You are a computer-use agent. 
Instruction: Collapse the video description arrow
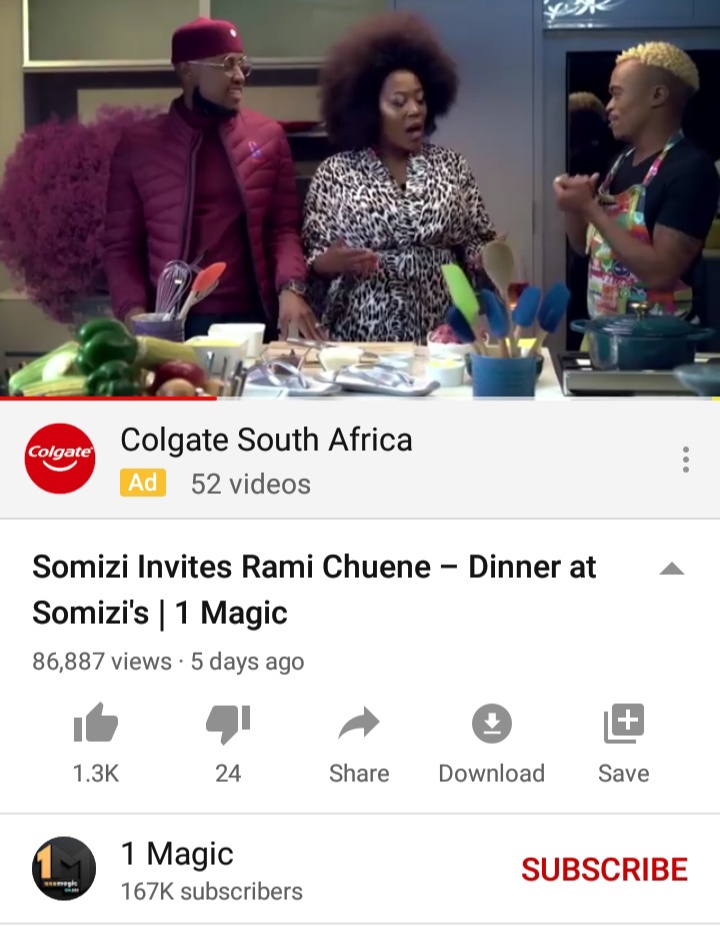[x=672, y=569]
